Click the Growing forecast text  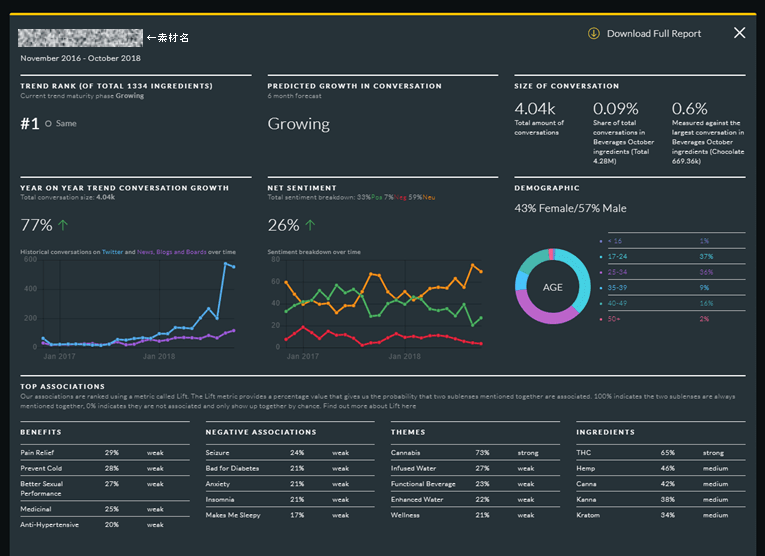299,124
